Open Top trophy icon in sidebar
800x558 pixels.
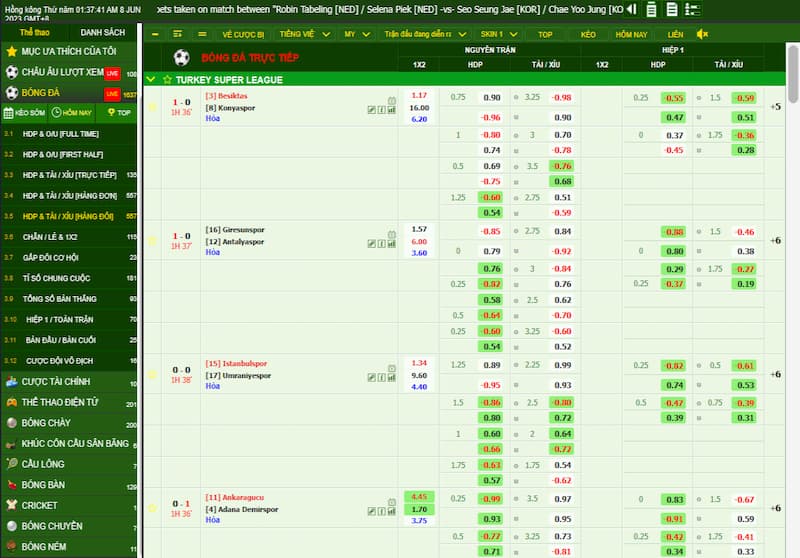coord(111,113)
